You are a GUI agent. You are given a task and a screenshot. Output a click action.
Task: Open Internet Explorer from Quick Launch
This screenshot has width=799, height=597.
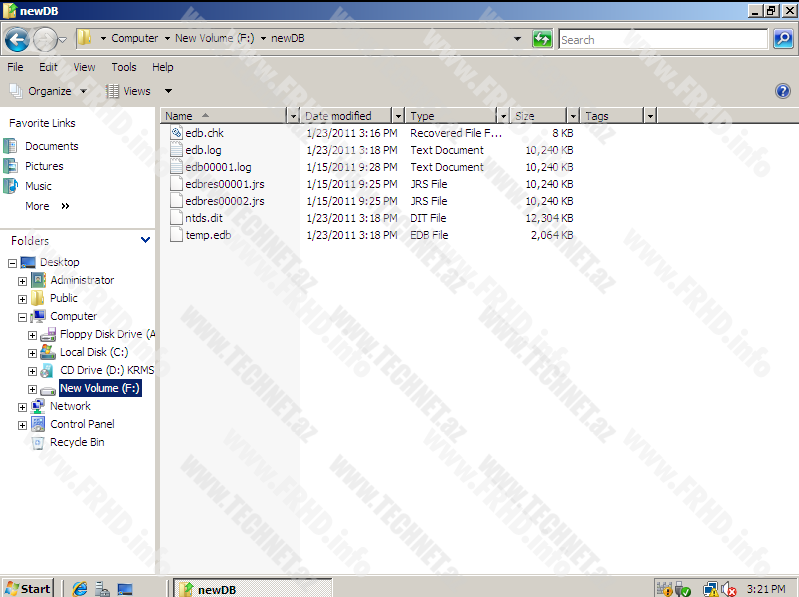click(x=80, y=588)
